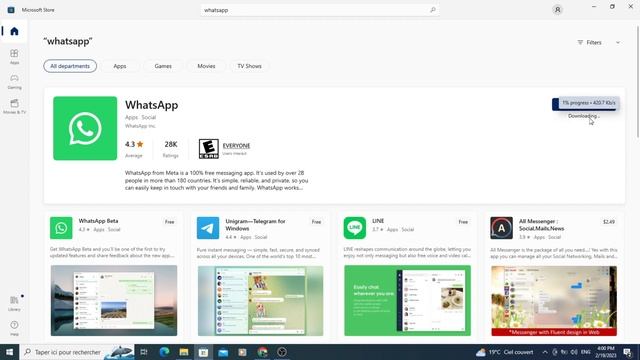Viewport: 640px width, 360px height.
Task: Click the weather 19°C Ciel couvert widget
Action: [504, 352]
